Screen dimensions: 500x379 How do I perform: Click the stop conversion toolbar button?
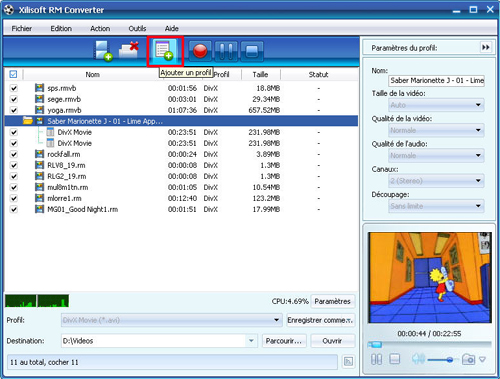coord(252,51)
